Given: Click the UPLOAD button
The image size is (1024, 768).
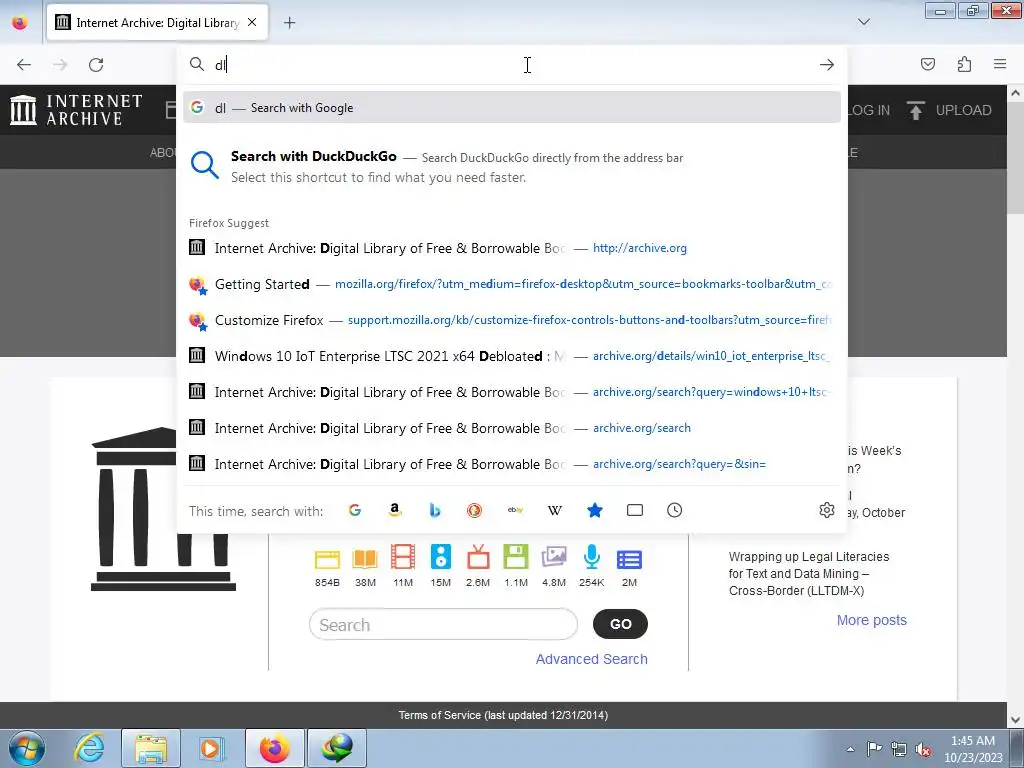Looking at the screenshot, I should pyautogui.click(x=949, y=110).
